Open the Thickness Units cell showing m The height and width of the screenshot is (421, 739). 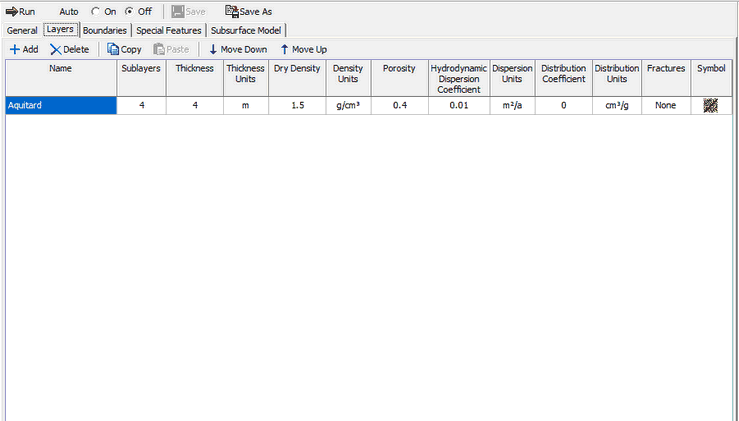pyautogui.click(x=246, y=105)
